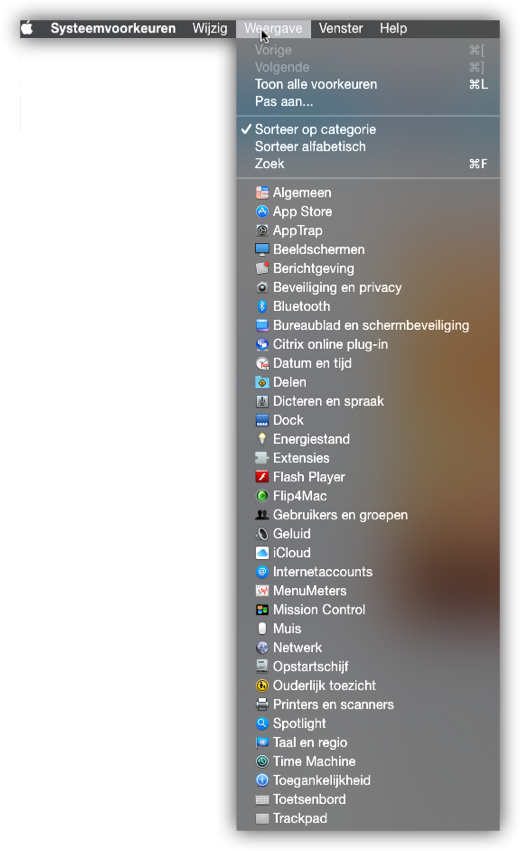Click the Algemeen icon
Screen dimensions: 520x851
click(262, 193)
